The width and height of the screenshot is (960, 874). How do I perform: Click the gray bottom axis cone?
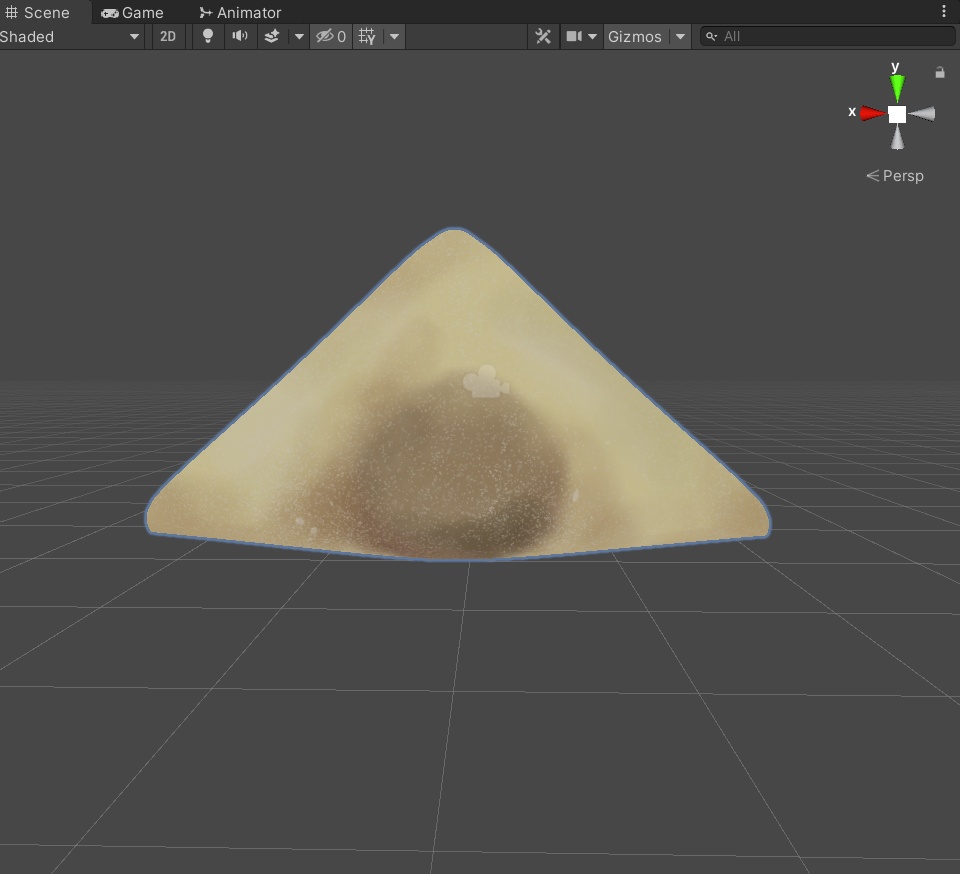[897, 137]
